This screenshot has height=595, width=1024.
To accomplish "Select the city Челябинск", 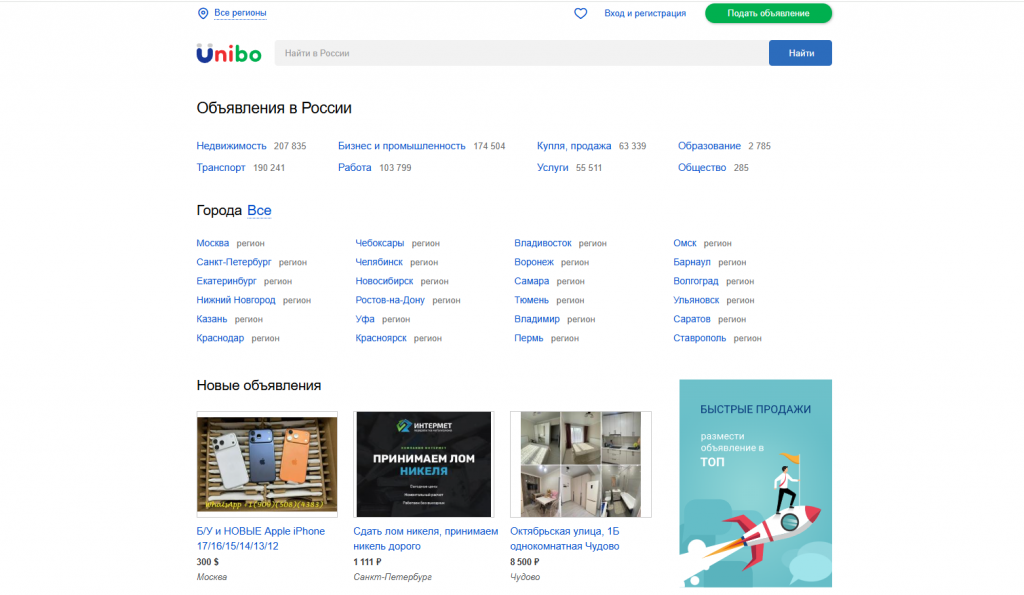I will pyautogui.click(x=379, y=262).
